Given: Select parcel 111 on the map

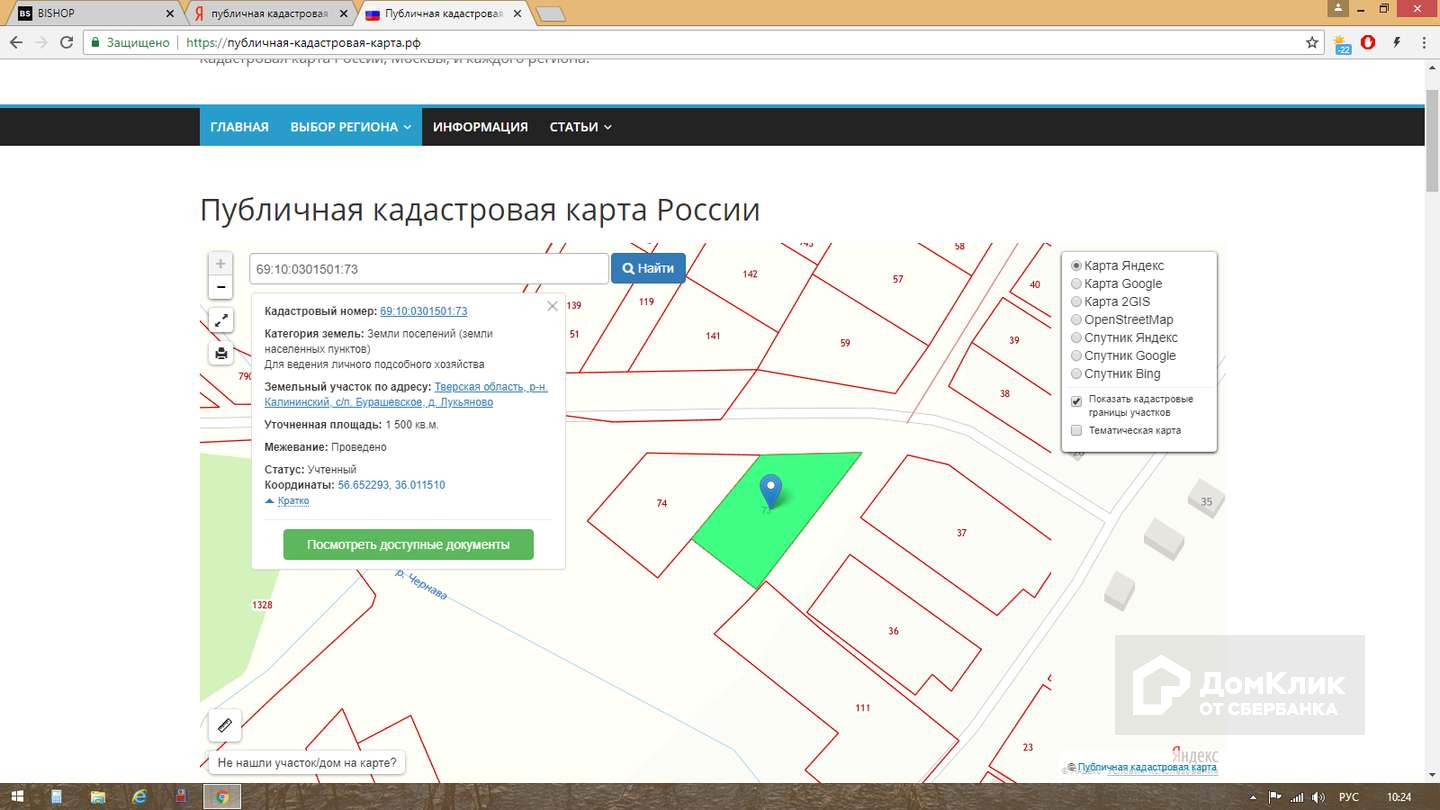Looking at the screenshot, I should pyautogui.click(x=862, y=708).
